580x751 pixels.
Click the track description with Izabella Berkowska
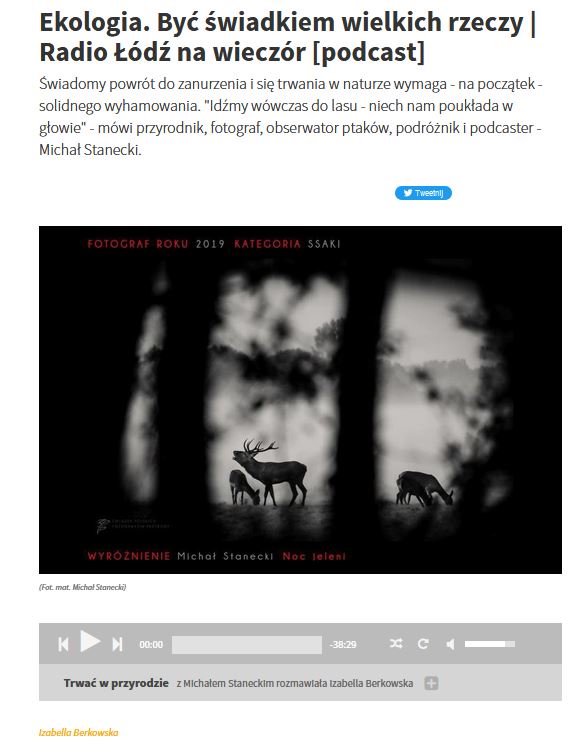pos(295,683)
